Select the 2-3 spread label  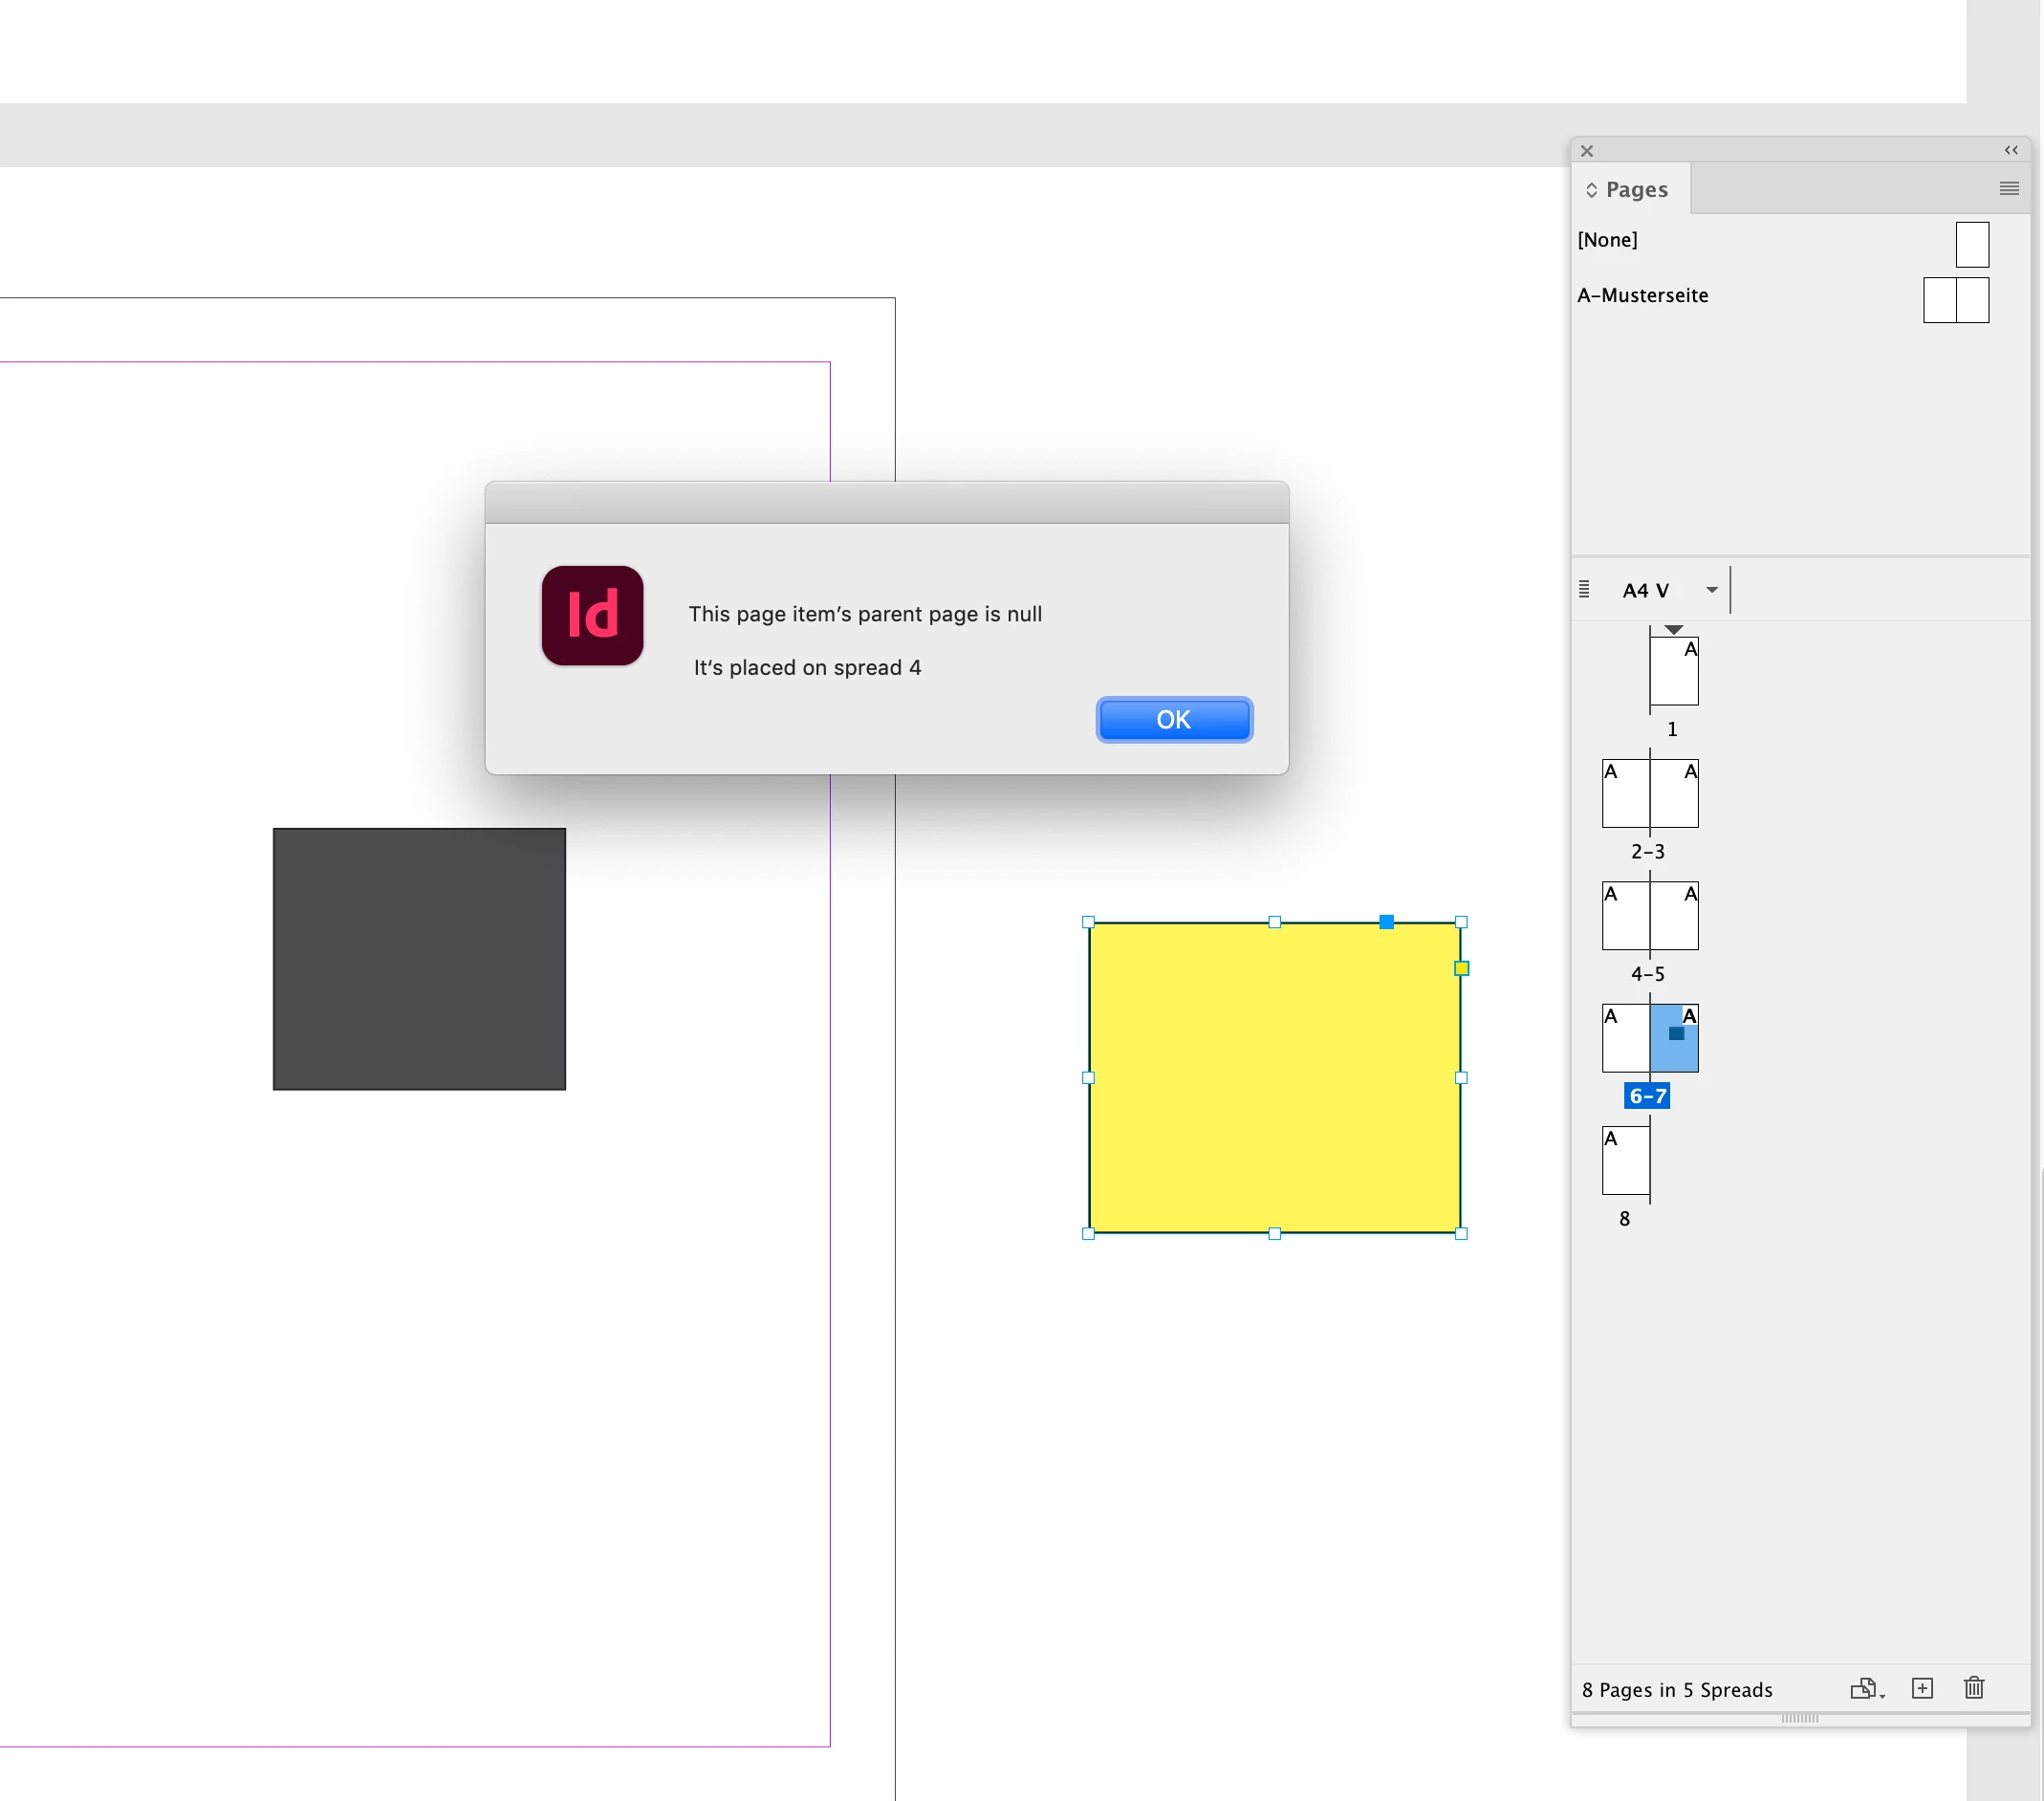click(1648, 852)
